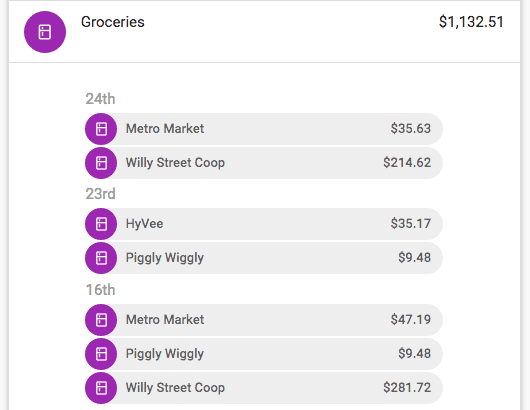Click the HyVee transaction icon
This screenshot has width=530, height=410.
[101, 224]
